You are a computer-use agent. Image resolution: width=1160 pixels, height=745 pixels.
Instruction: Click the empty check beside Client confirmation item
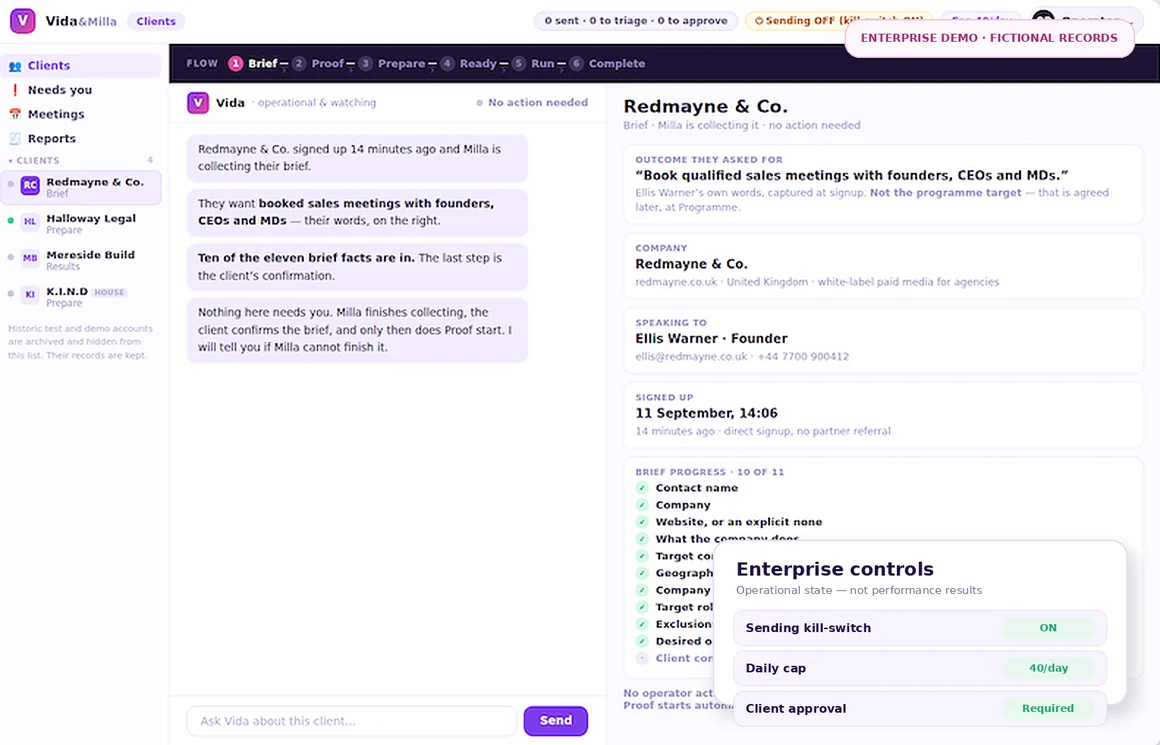[x=642, y=658]
